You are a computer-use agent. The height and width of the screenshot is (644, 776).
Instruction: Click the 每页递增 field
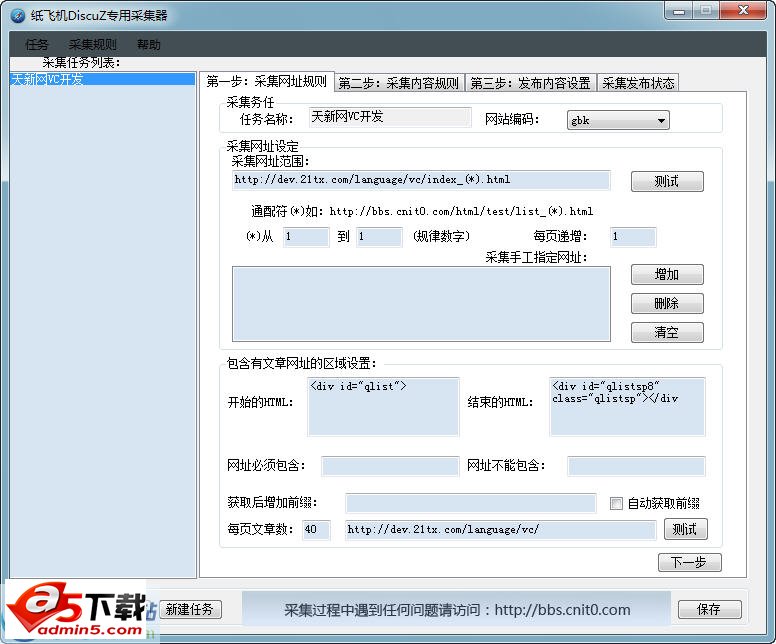(x=633, y=237)
